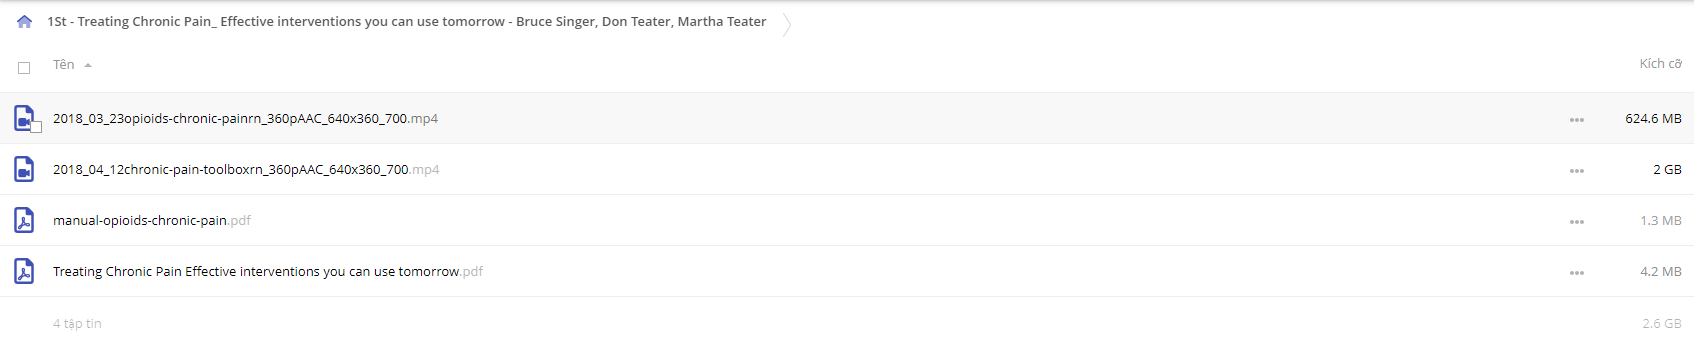Expand the breadcrumb chevron after folder name
The height and width of the screenshot is (364, 1694).
point(787,24)
